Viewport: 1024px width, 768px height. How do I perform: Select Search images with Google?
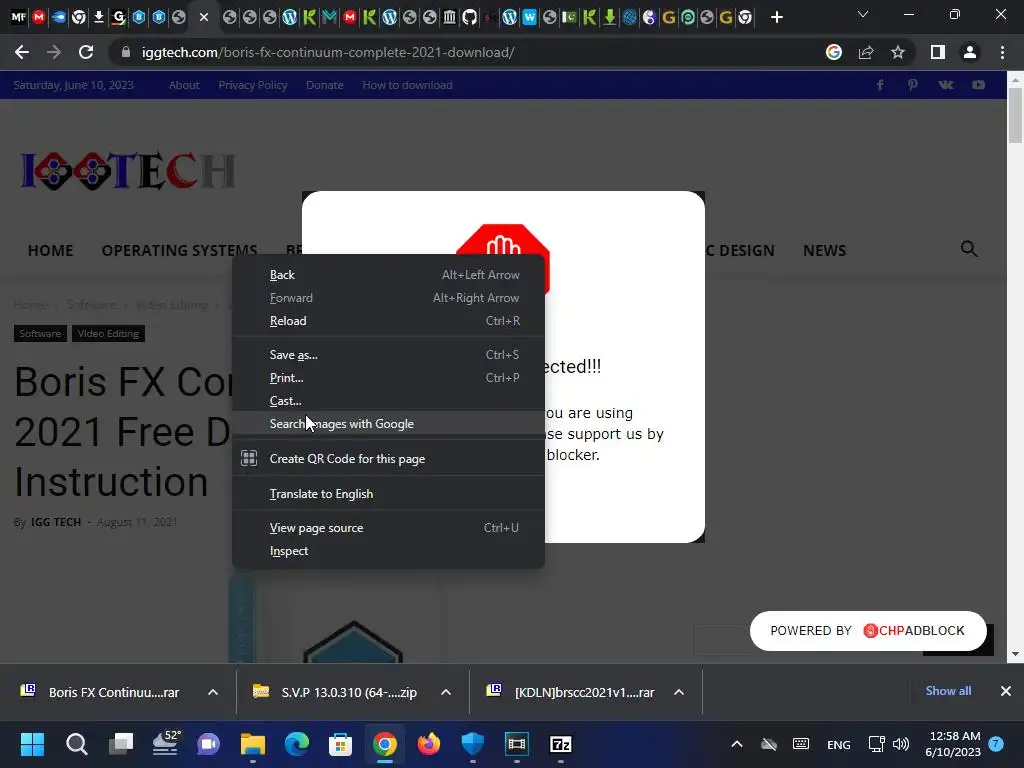tap(389, 424)
